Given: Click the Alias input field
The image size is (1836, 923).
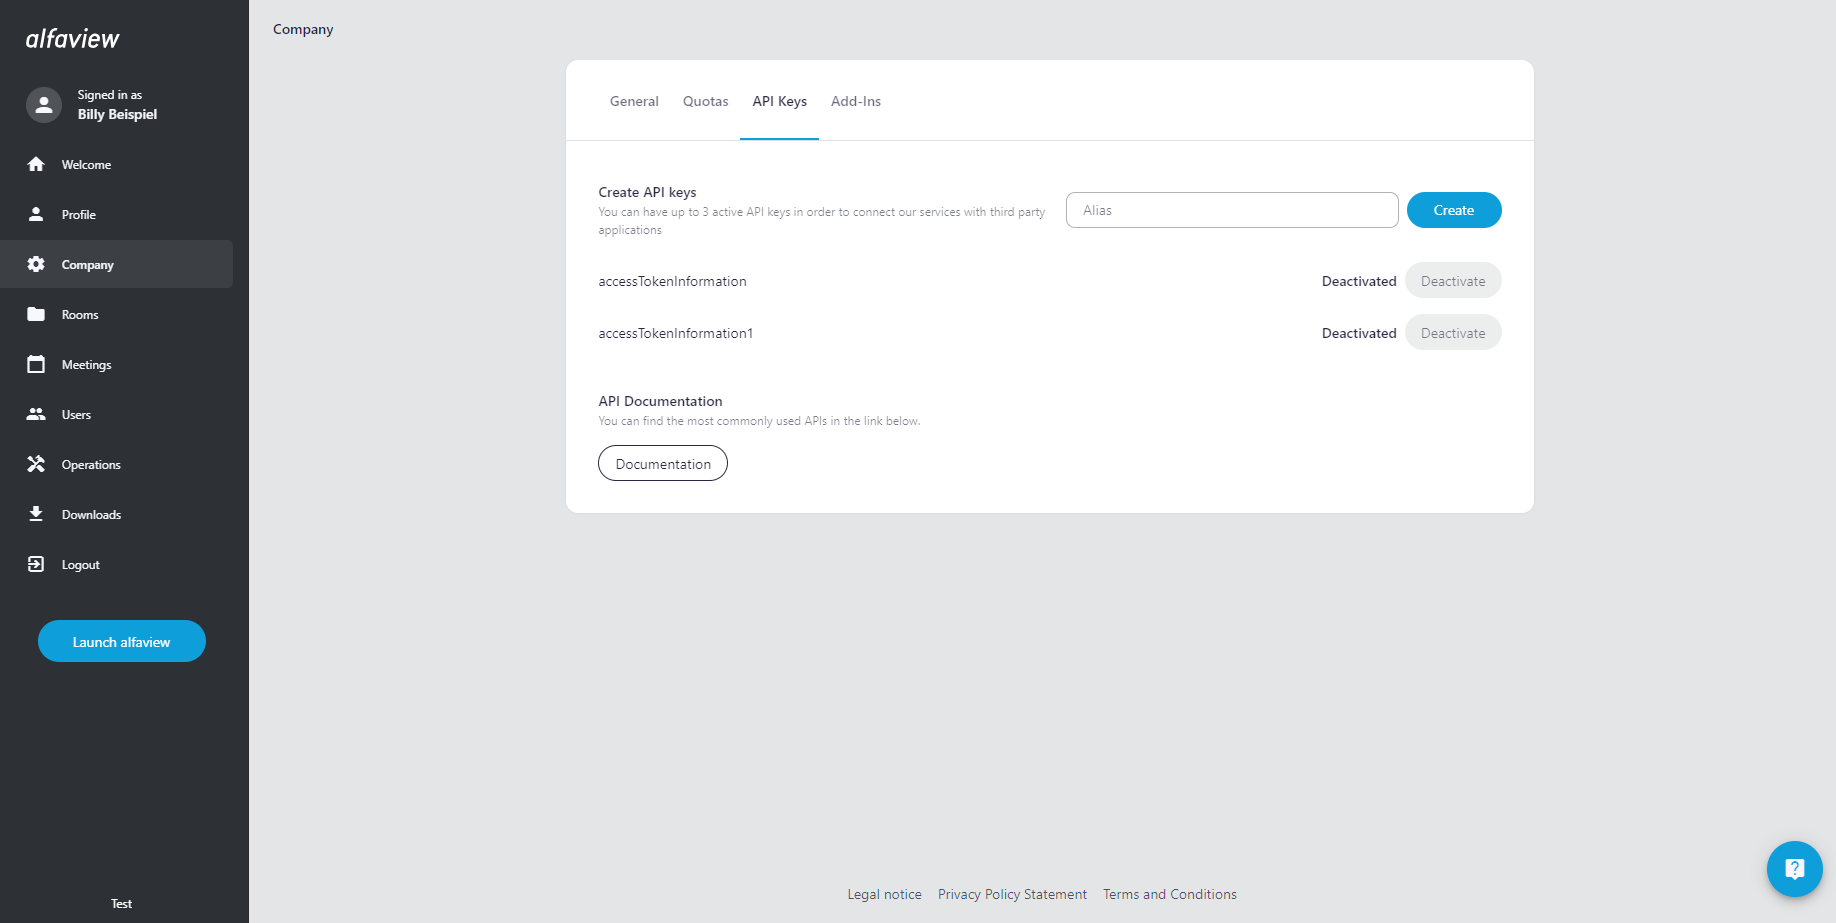Looking at the screenshot, I should pos(1232,210).
